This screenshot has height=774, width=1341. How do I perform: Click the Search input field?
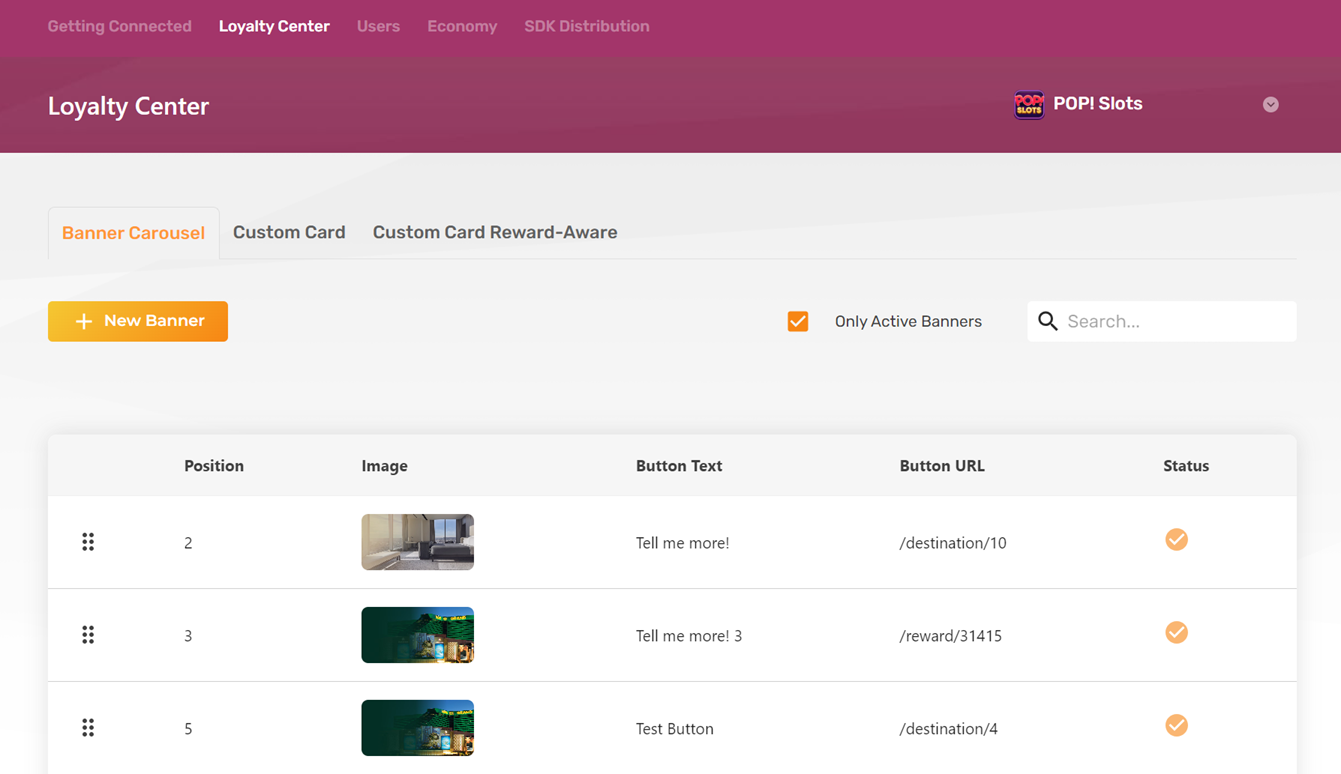tap(1175, 321)
